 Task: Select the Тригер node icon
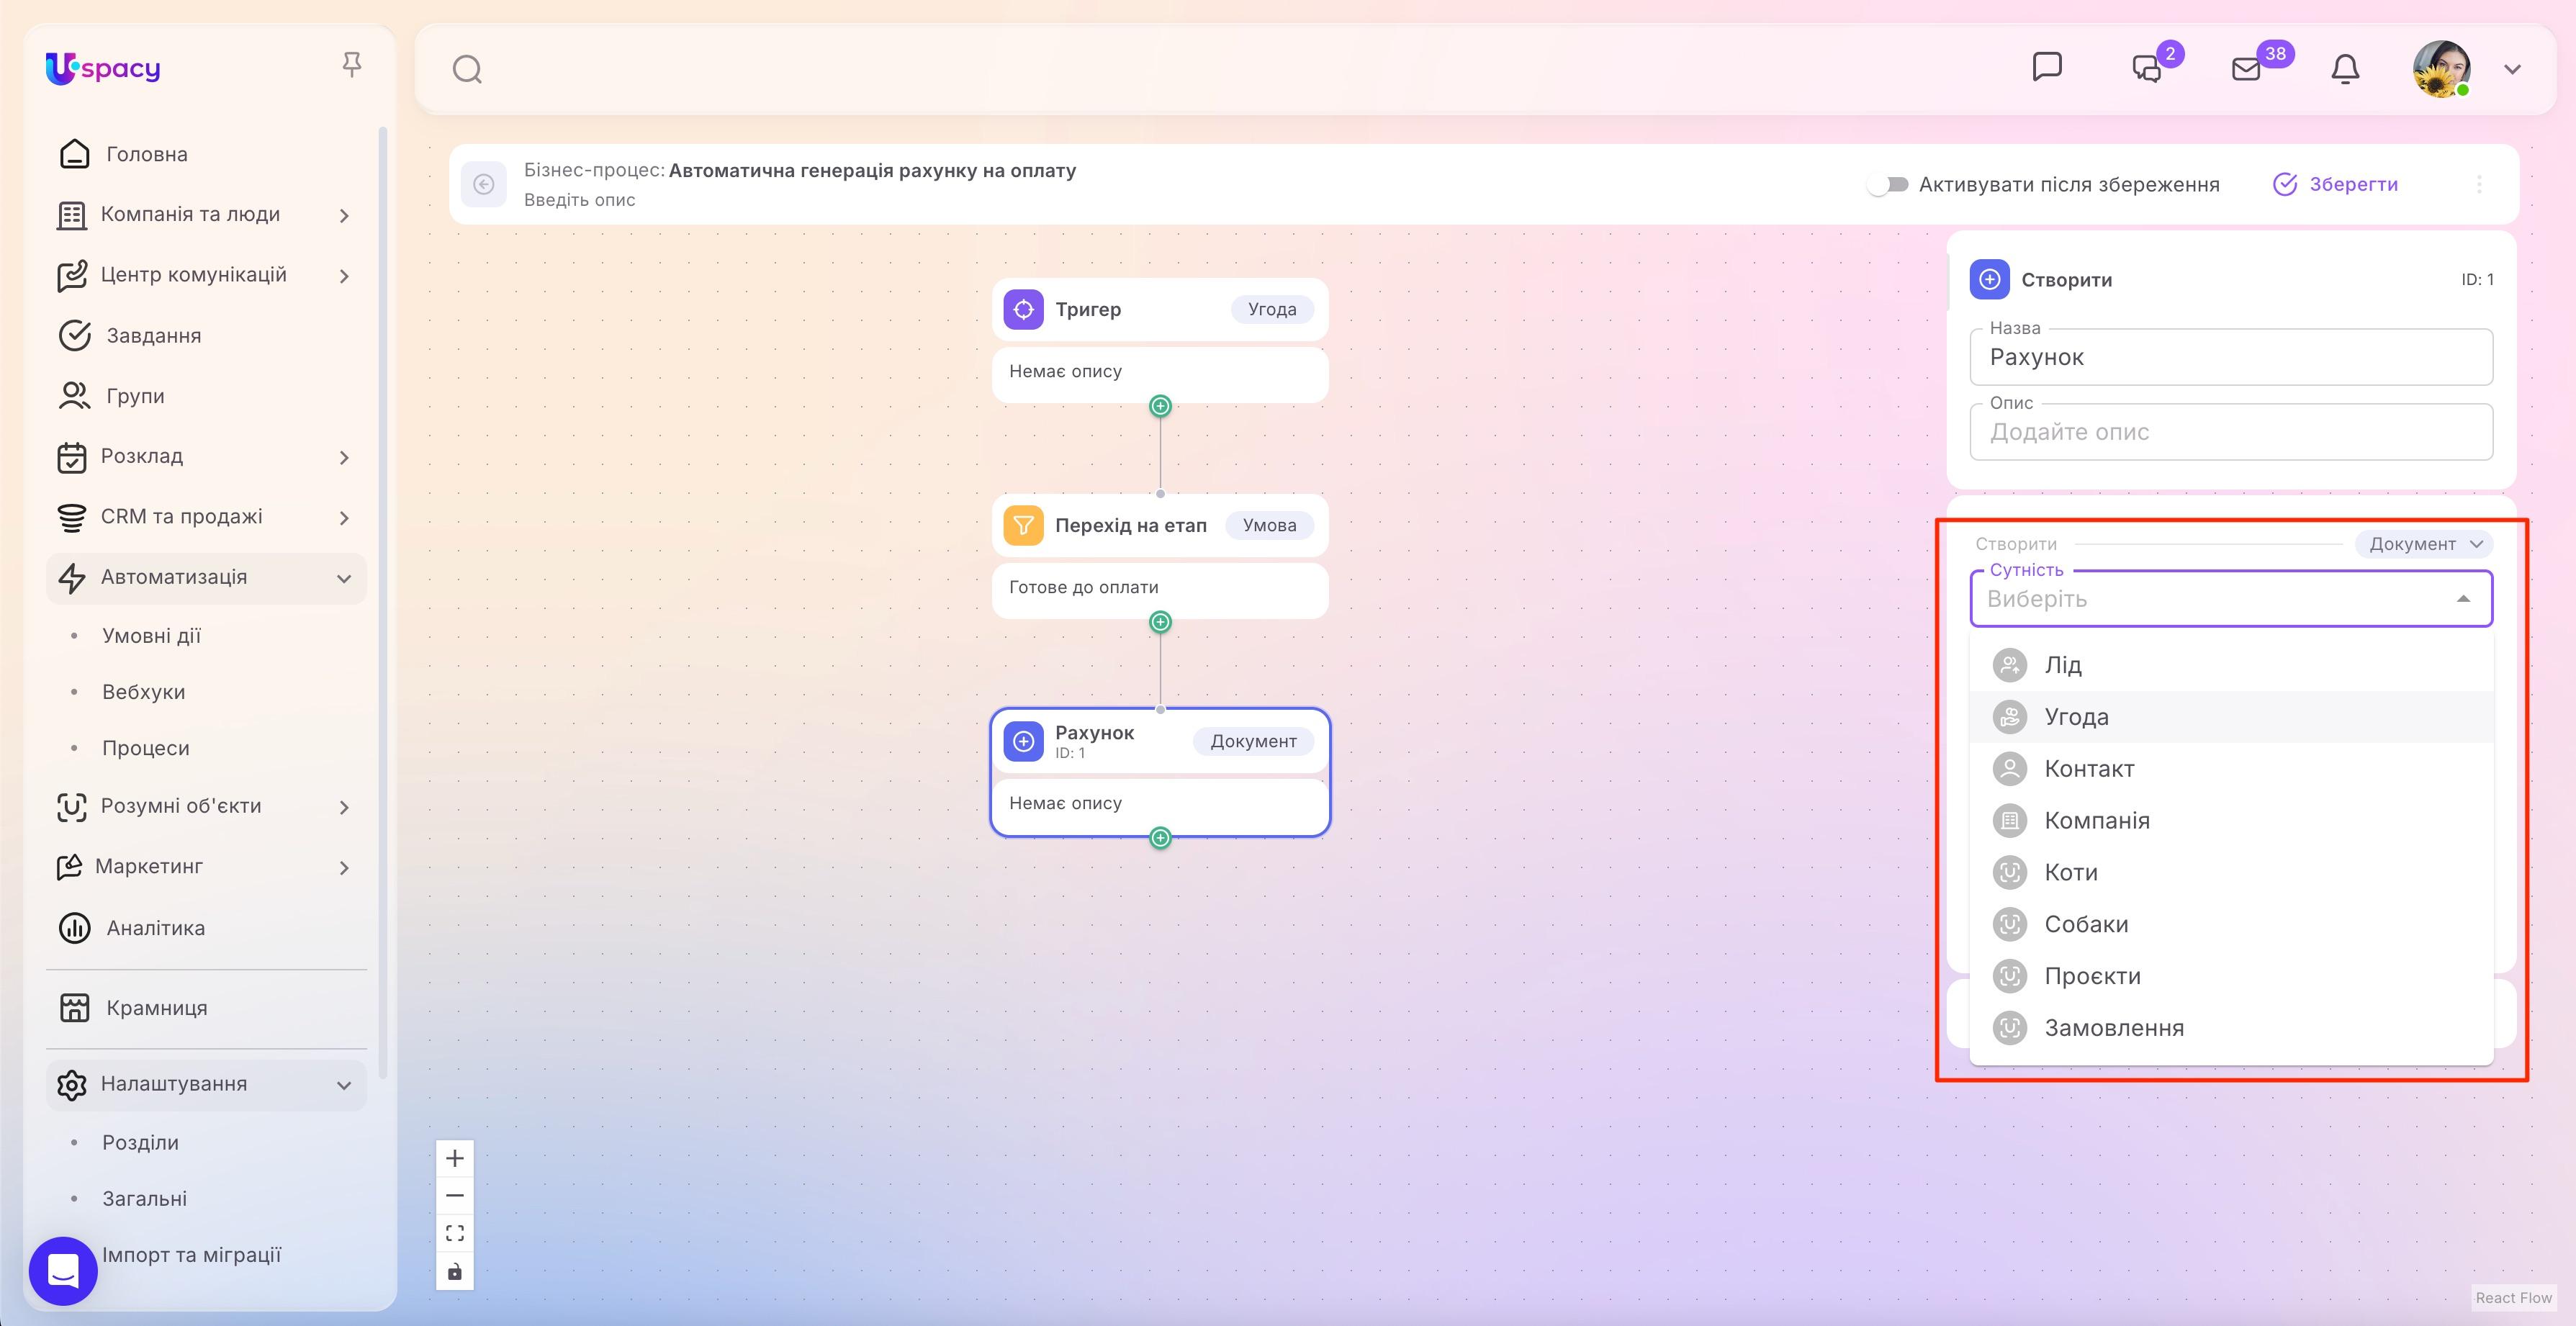(1023, 309)
